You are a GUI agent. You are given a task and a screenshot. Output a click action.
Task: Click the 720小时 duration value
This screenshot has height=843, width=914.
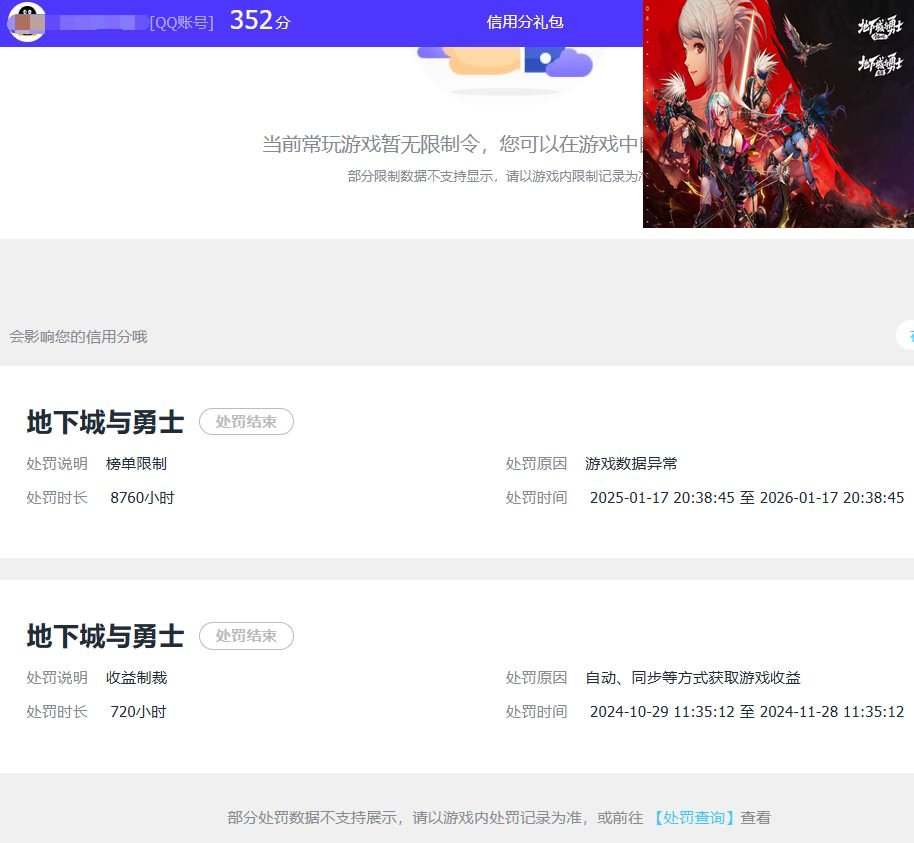[x=138, y=711]
